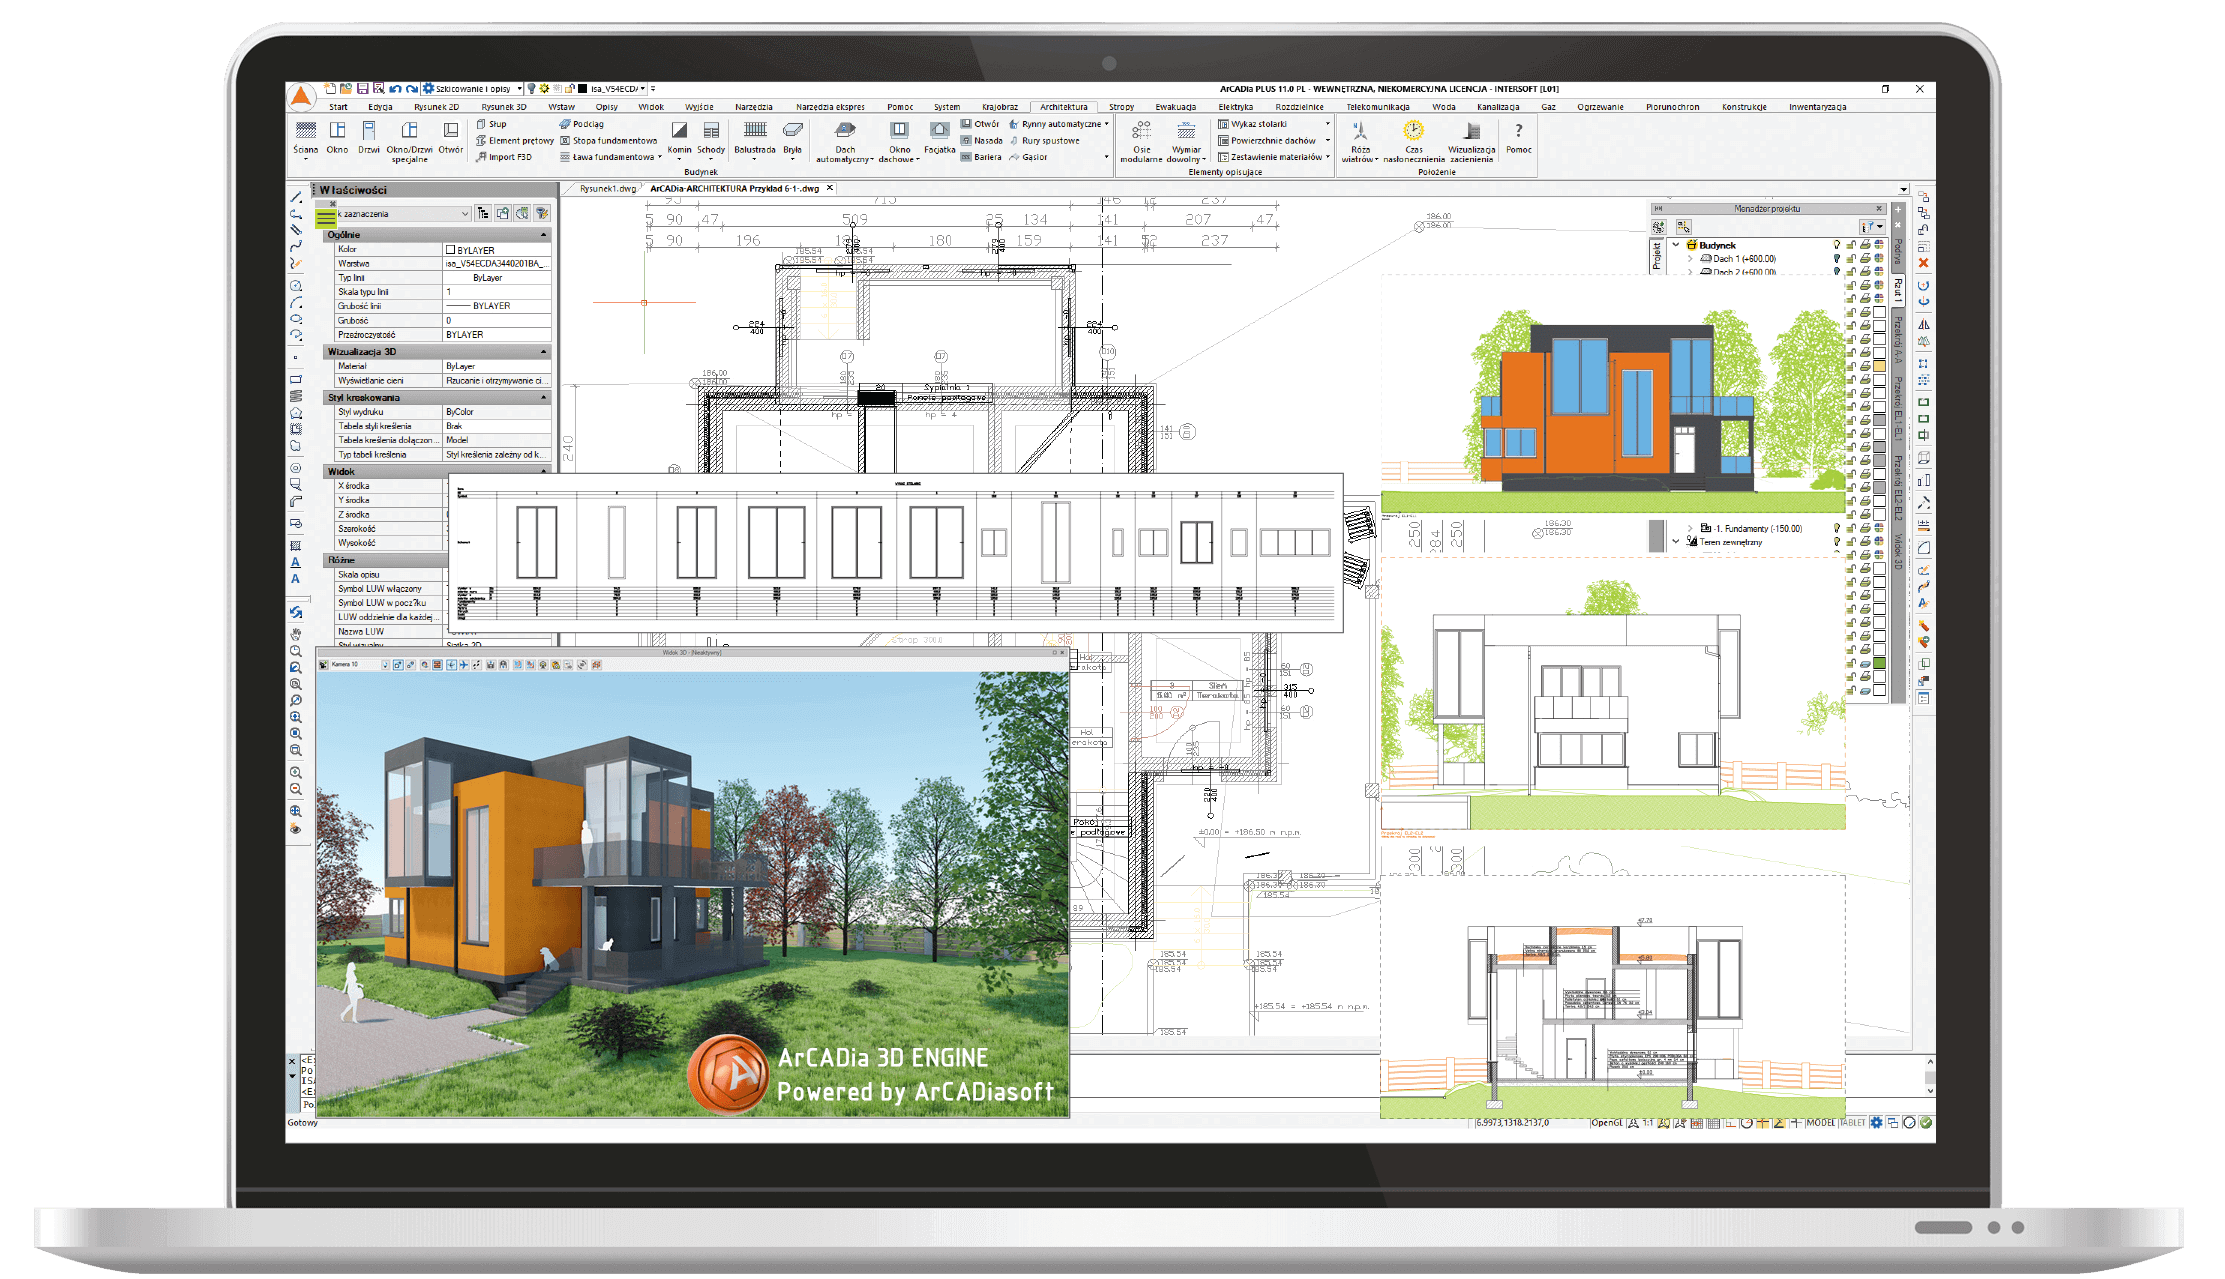The image size is (2225, 1279).
Task: Toggle visibility bulb for Dach 1
Action: point(1836,258)
